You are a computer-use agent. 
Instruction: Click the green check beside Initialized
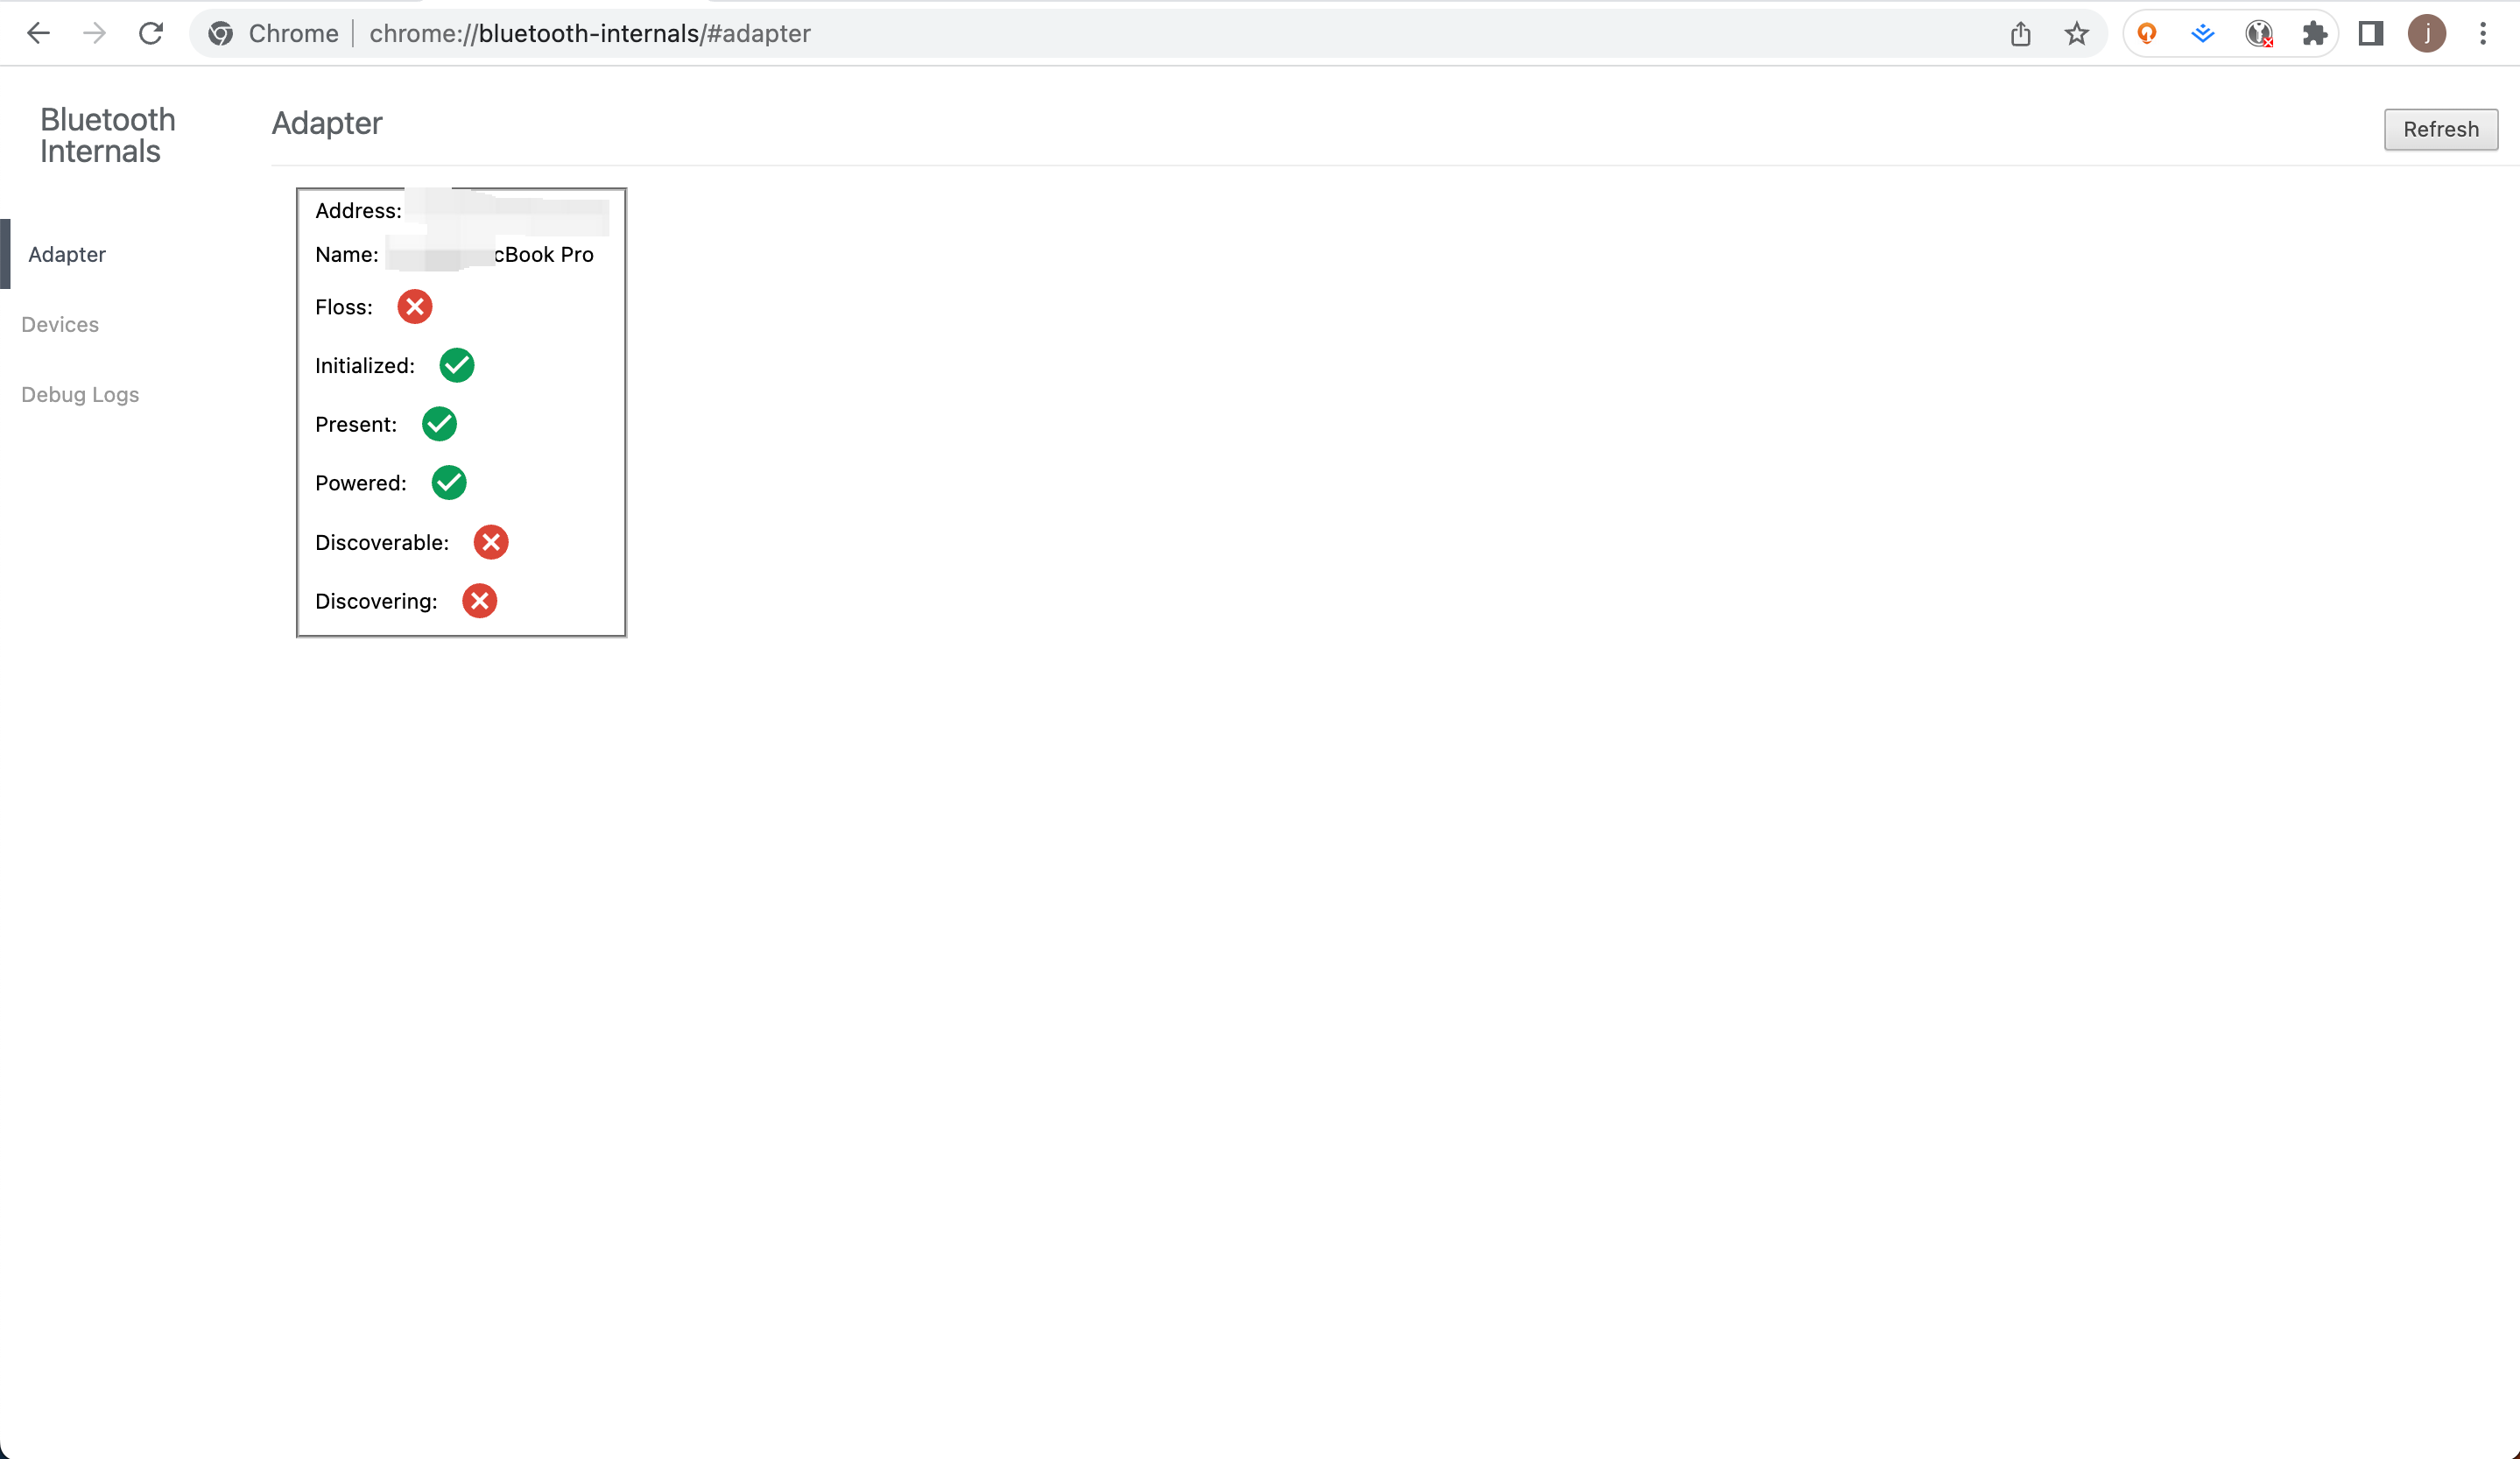tap(457, 365)
